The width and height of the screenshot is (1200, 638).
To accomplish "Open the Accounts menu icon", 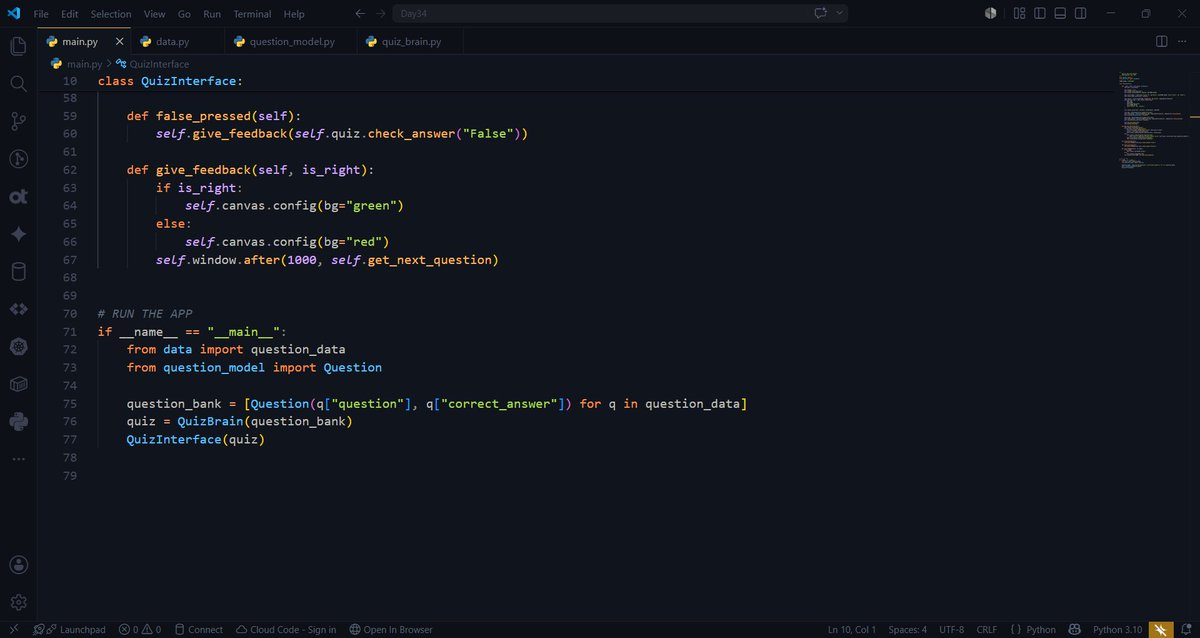I will tap(18, 566).
